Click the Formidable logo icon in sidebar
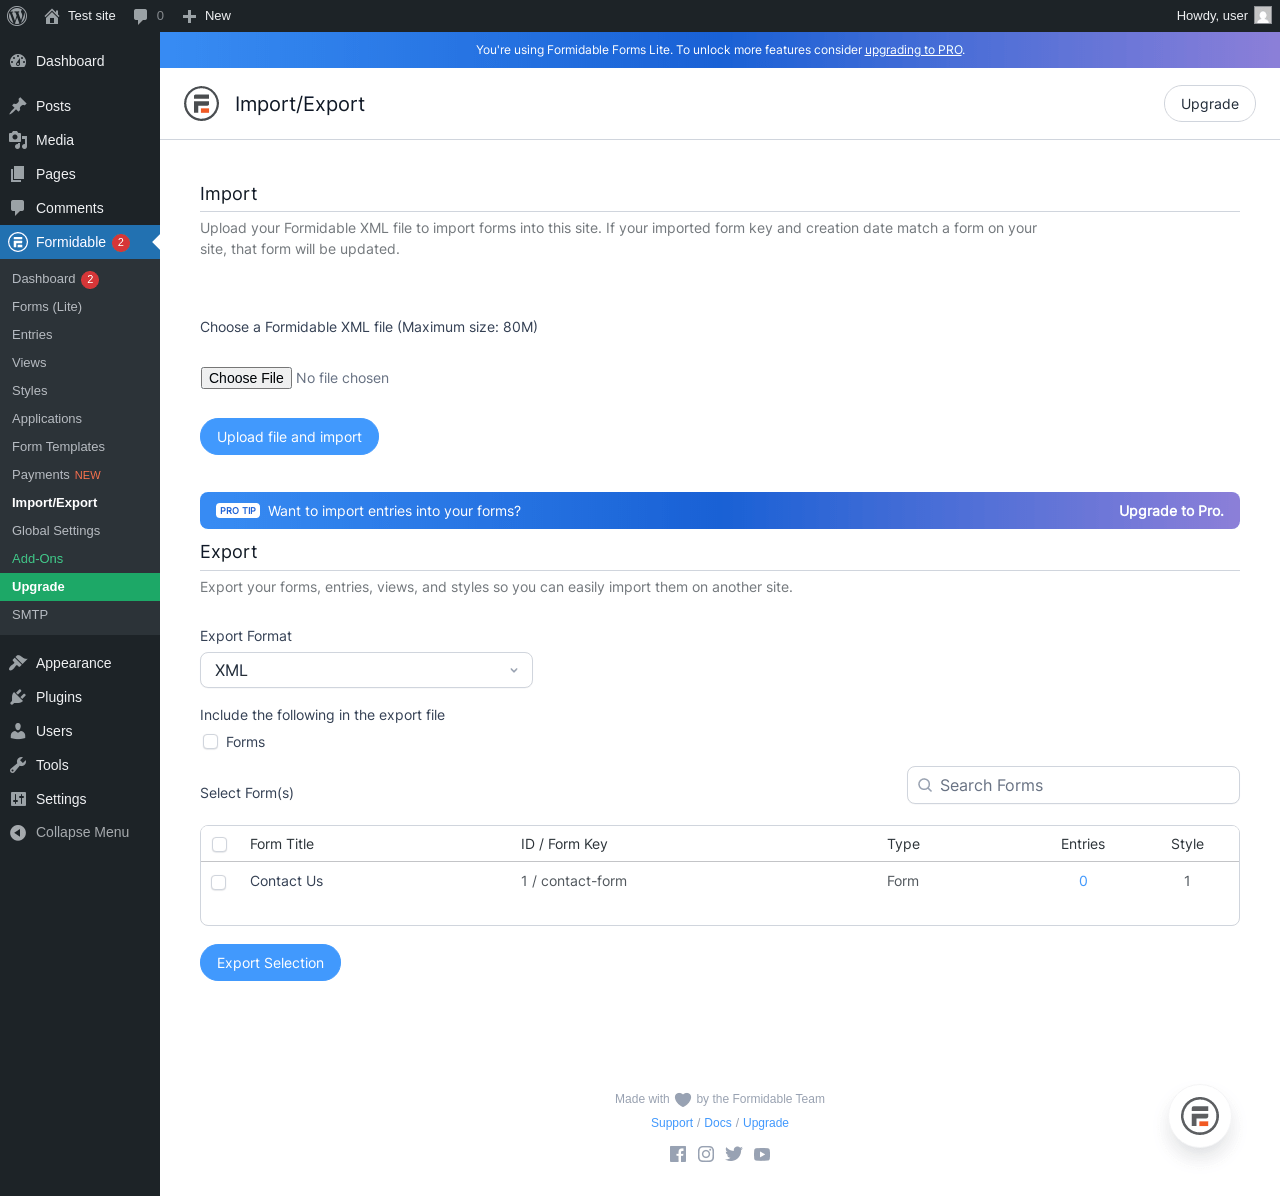1280x1196 pixels. pyautogui.click(x=18, y=242)
